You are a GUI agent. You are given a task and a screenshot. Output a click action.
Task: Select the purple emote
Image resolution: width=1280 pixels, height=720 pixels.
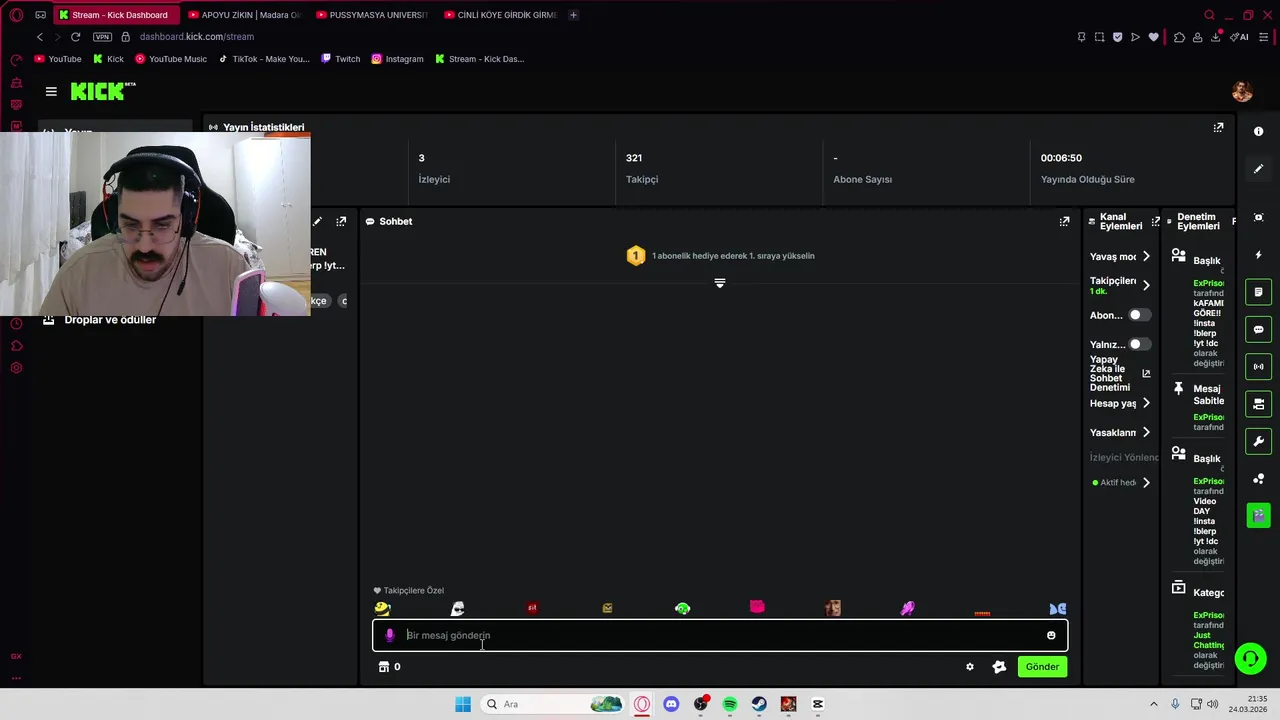(907, 609)
